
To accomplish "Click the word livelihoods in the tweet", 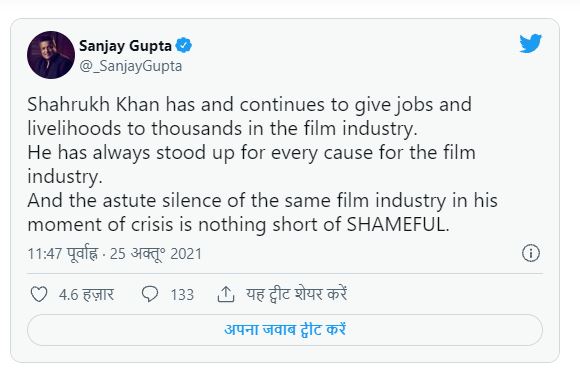I will (x=74, y=128).
